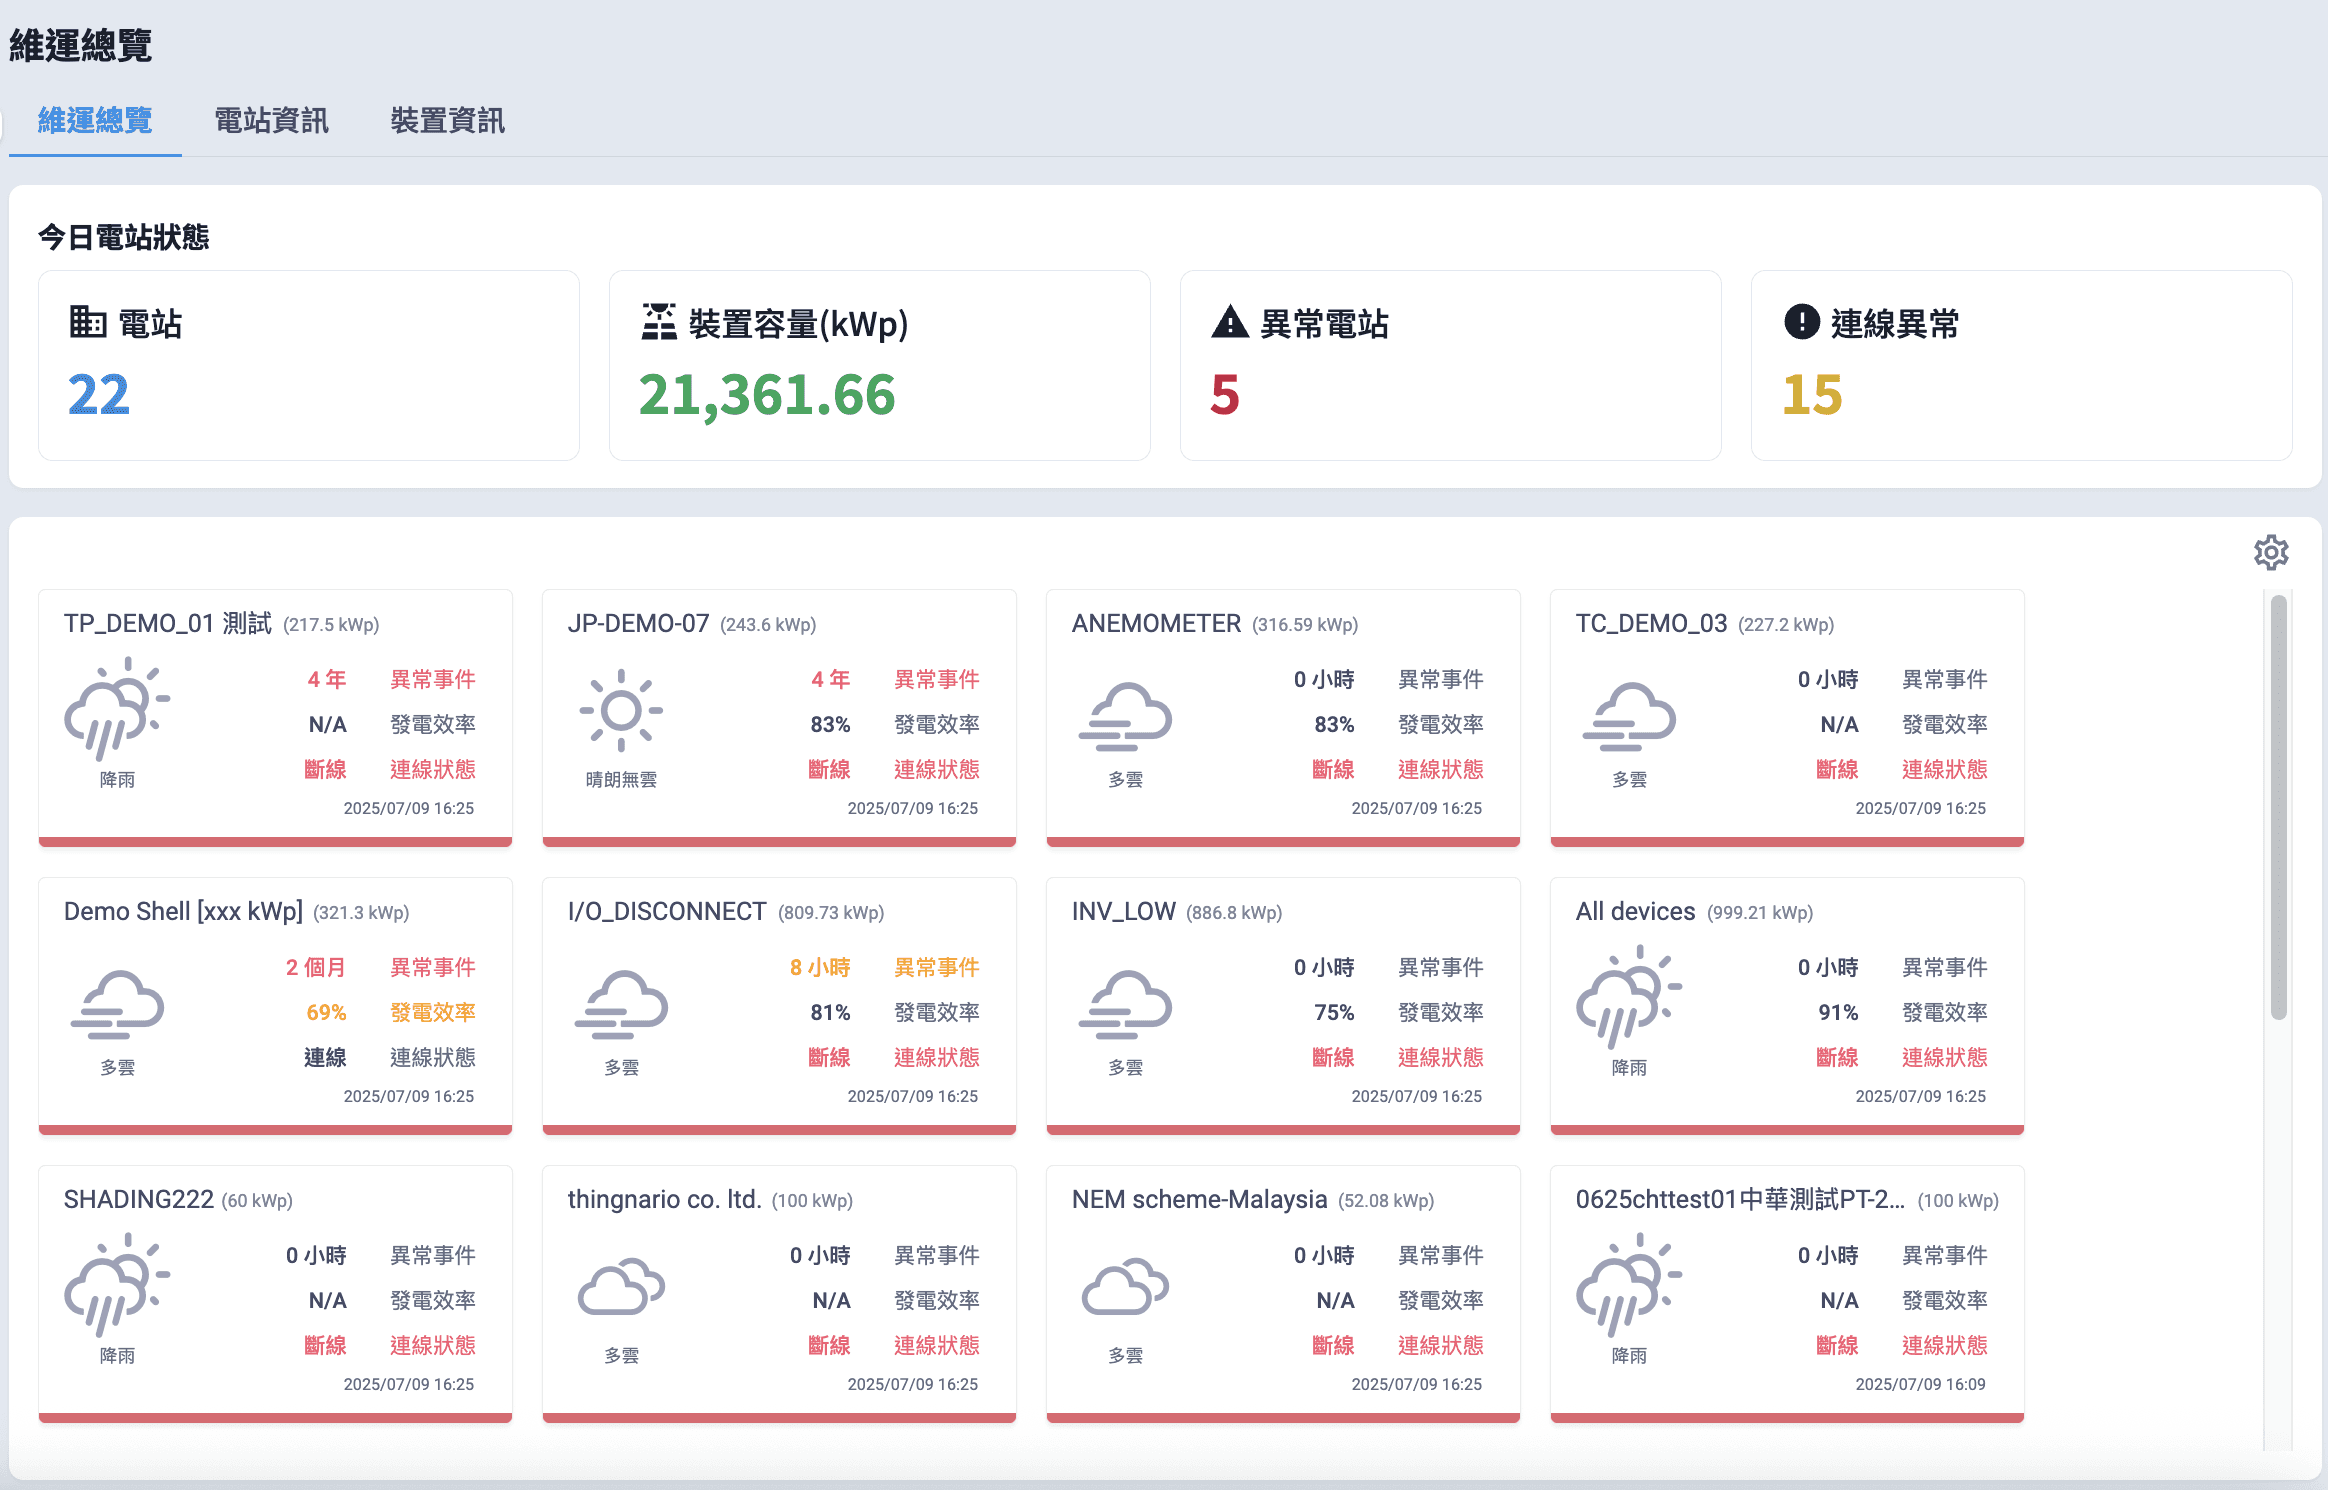Click rain weather icon on TP_DEMO_01 card
The height and width of the screenshot is (1490, 2328).
(117, 709)
